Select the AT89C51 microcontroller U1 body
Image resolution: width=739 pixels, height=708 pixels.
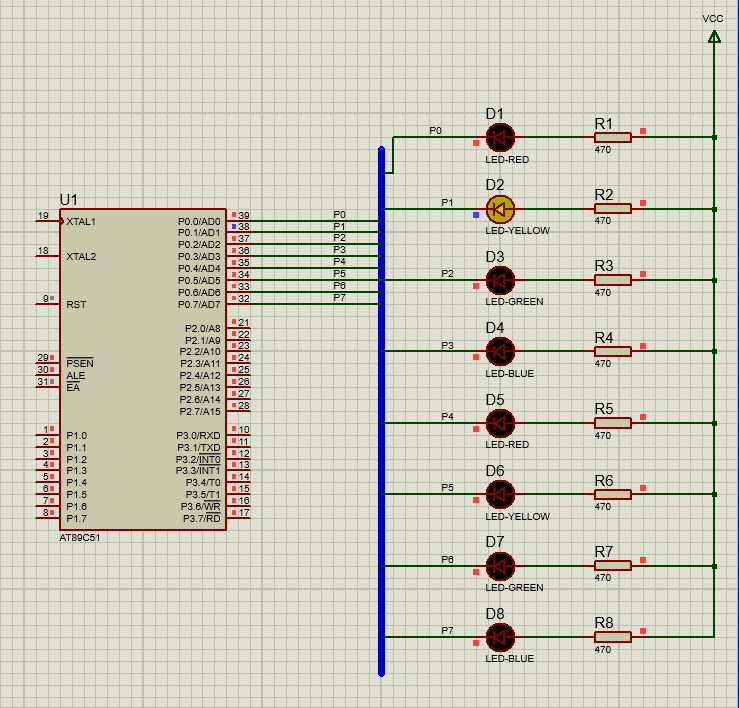[x=143, y=370]
